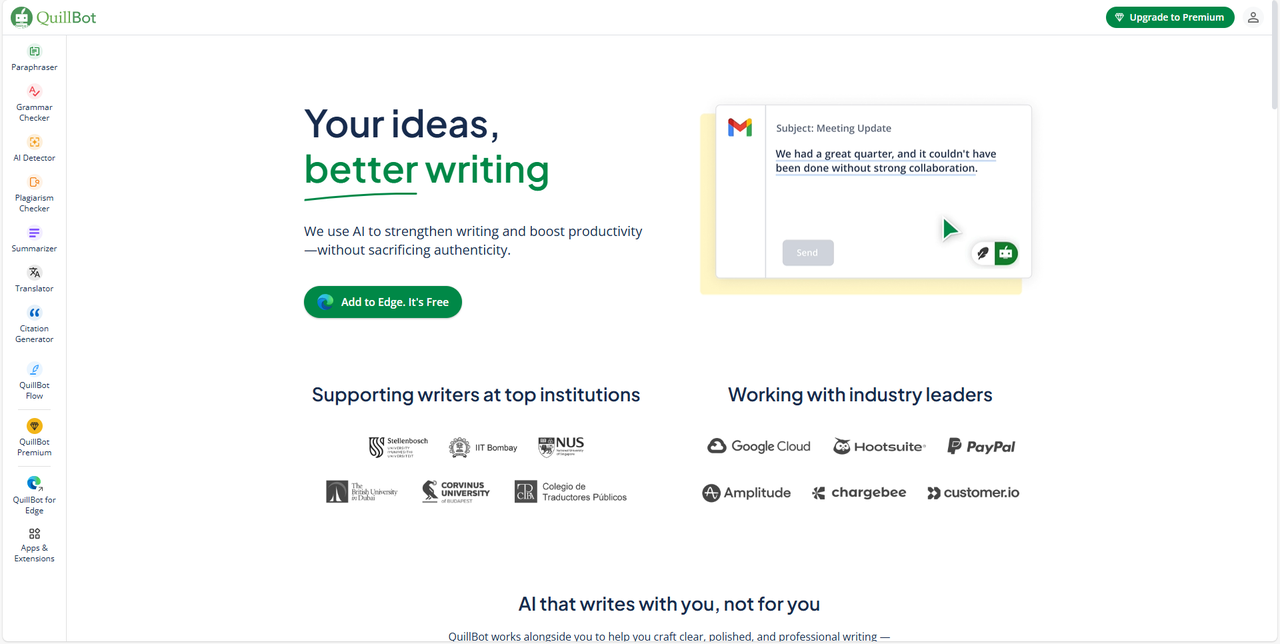Click the British University in Dubai logo
This screenshot has height=644, width=1280.
tap(362, 491)
